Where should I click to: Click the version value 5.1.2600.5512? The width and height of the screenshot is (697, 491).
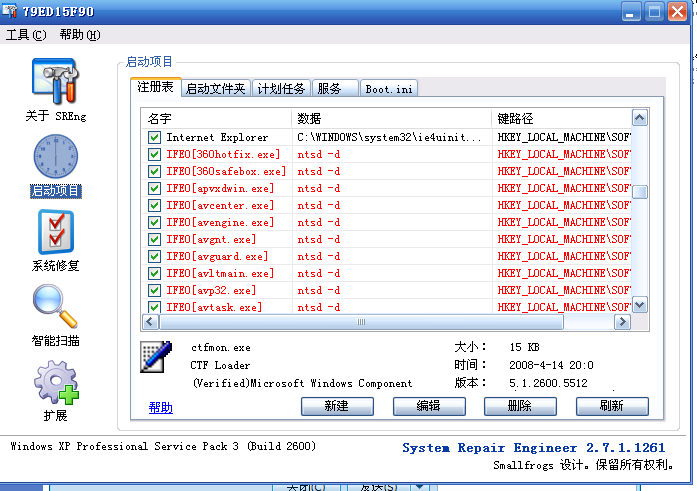coord(548,383)
